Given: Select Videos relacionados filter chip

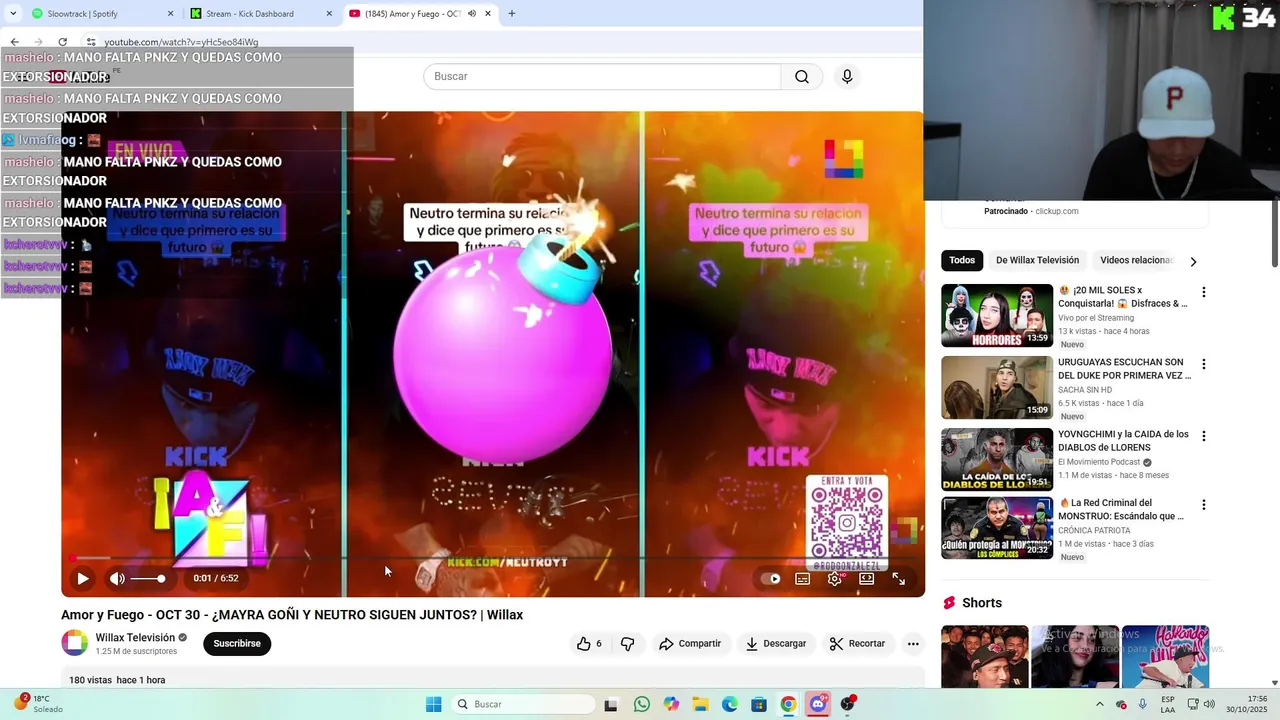Looking at the screenshot, I should coord(1136,260).
